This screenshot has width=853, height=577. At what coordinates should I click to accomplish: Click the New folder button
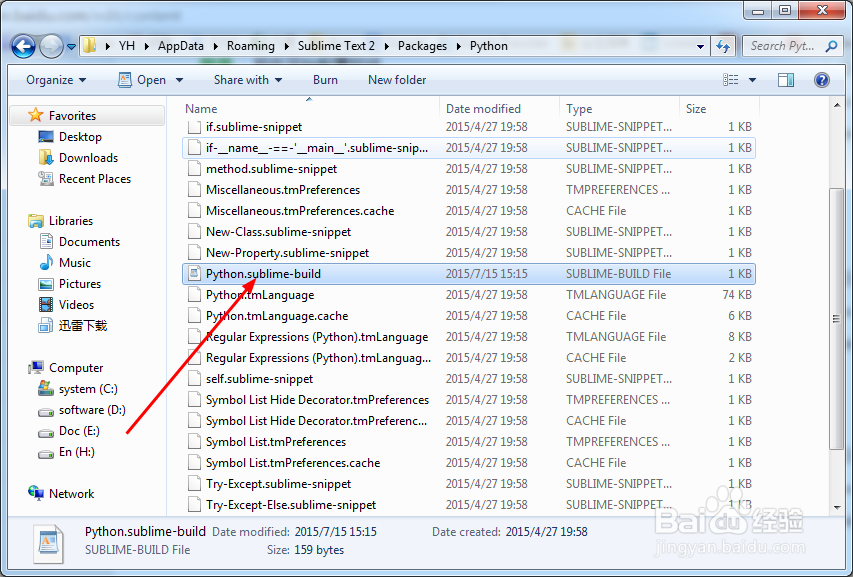pos(397,80)
